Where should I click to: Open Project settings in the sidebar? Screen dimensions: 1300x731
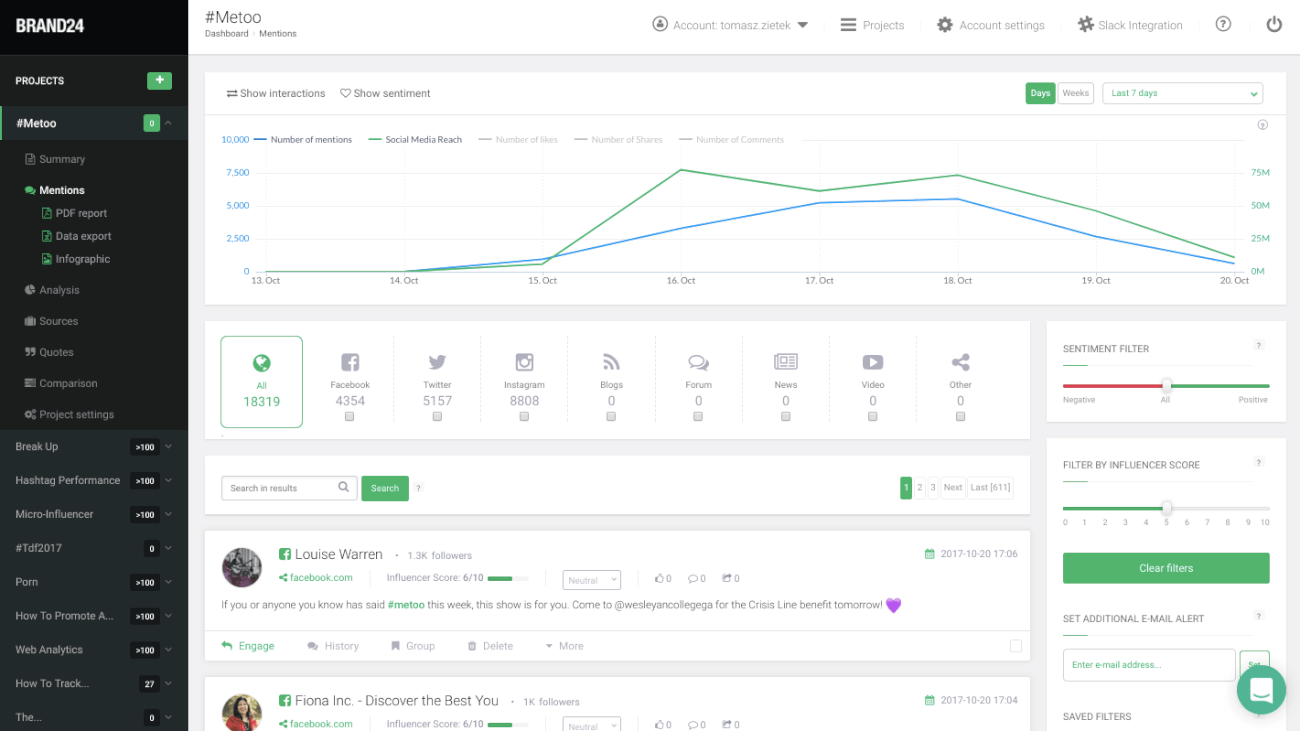point(69,414)
